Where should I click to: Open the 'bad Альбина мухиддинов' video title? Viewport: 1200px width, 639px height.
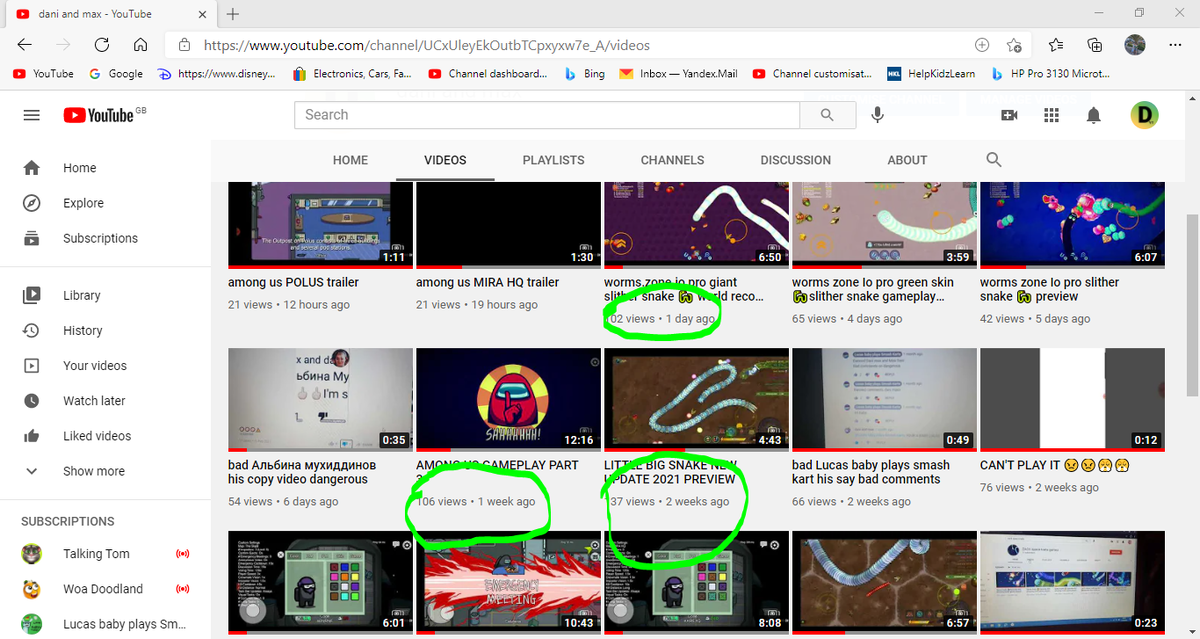[x=302, y=472]
